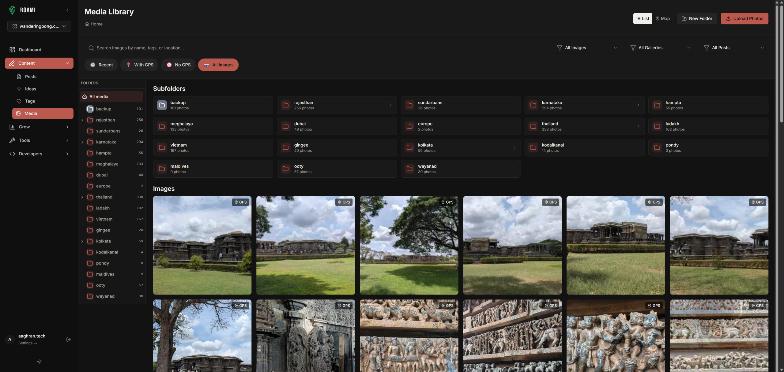Image resolution: width=784 pixels, height=372 pixels.
Task: Open the Tags page in the sidebar
Action: coord(42,101)
